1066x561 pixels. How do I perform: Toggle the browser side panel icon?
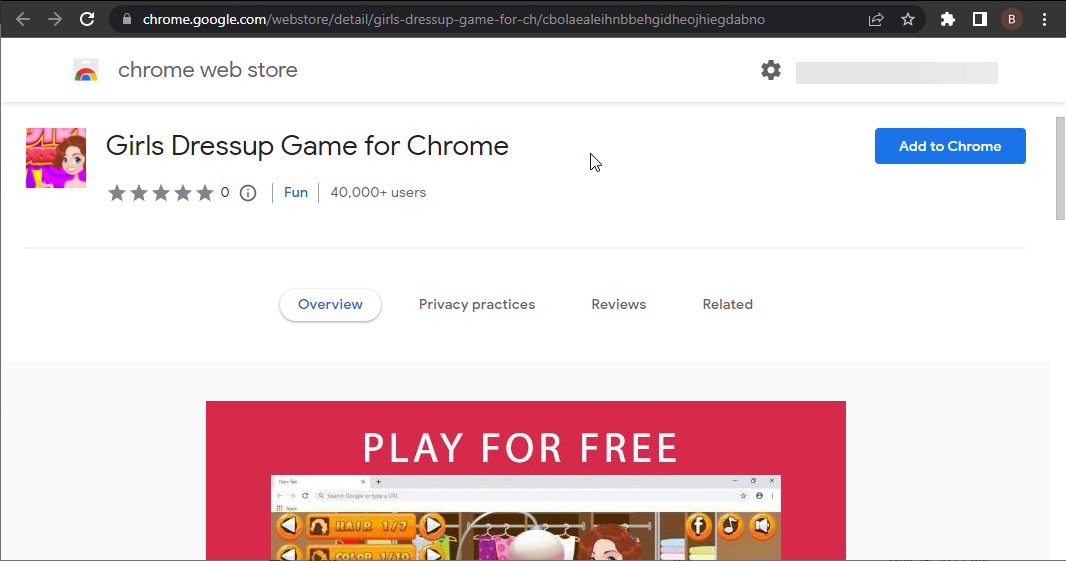tap(980, 20)
